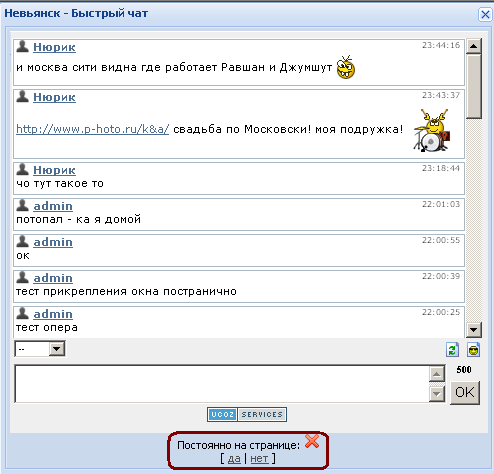Open the '--' dropdown below messages
This screenshot has height=474, width=494.
coord(40,349)
